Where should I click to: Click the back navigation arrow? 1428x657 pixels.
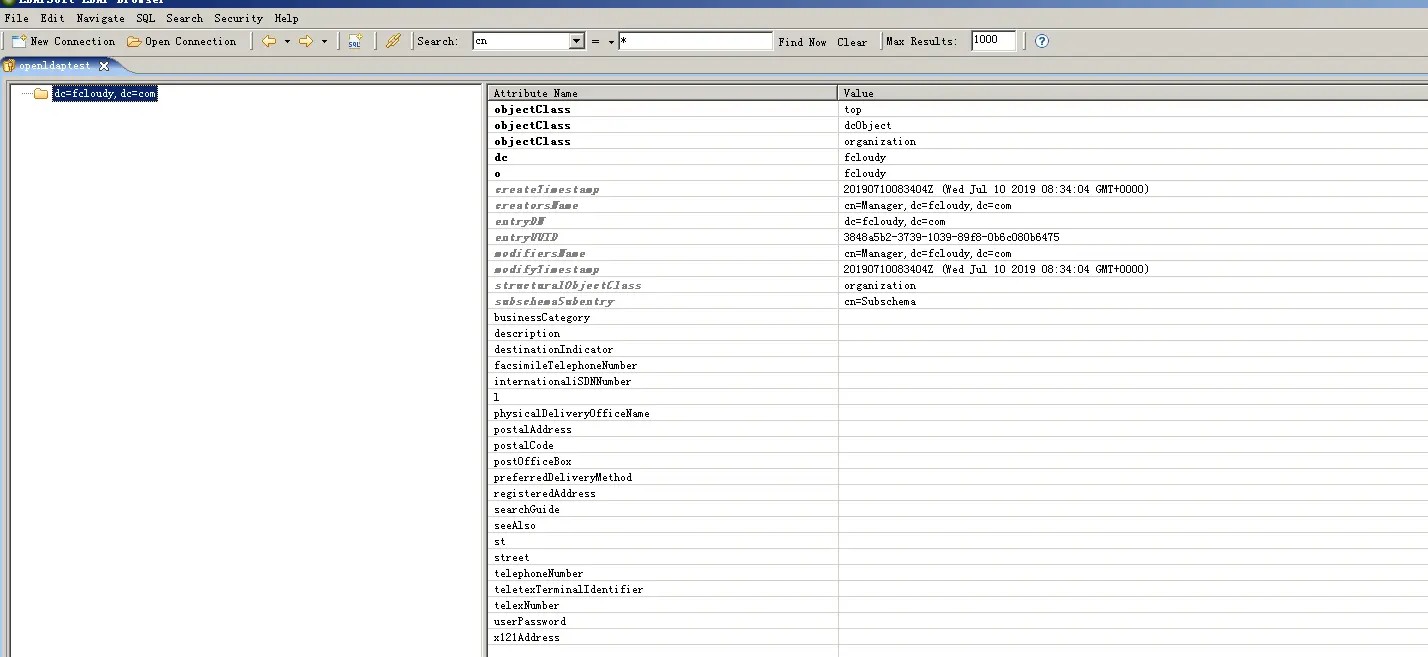[269, 41]
